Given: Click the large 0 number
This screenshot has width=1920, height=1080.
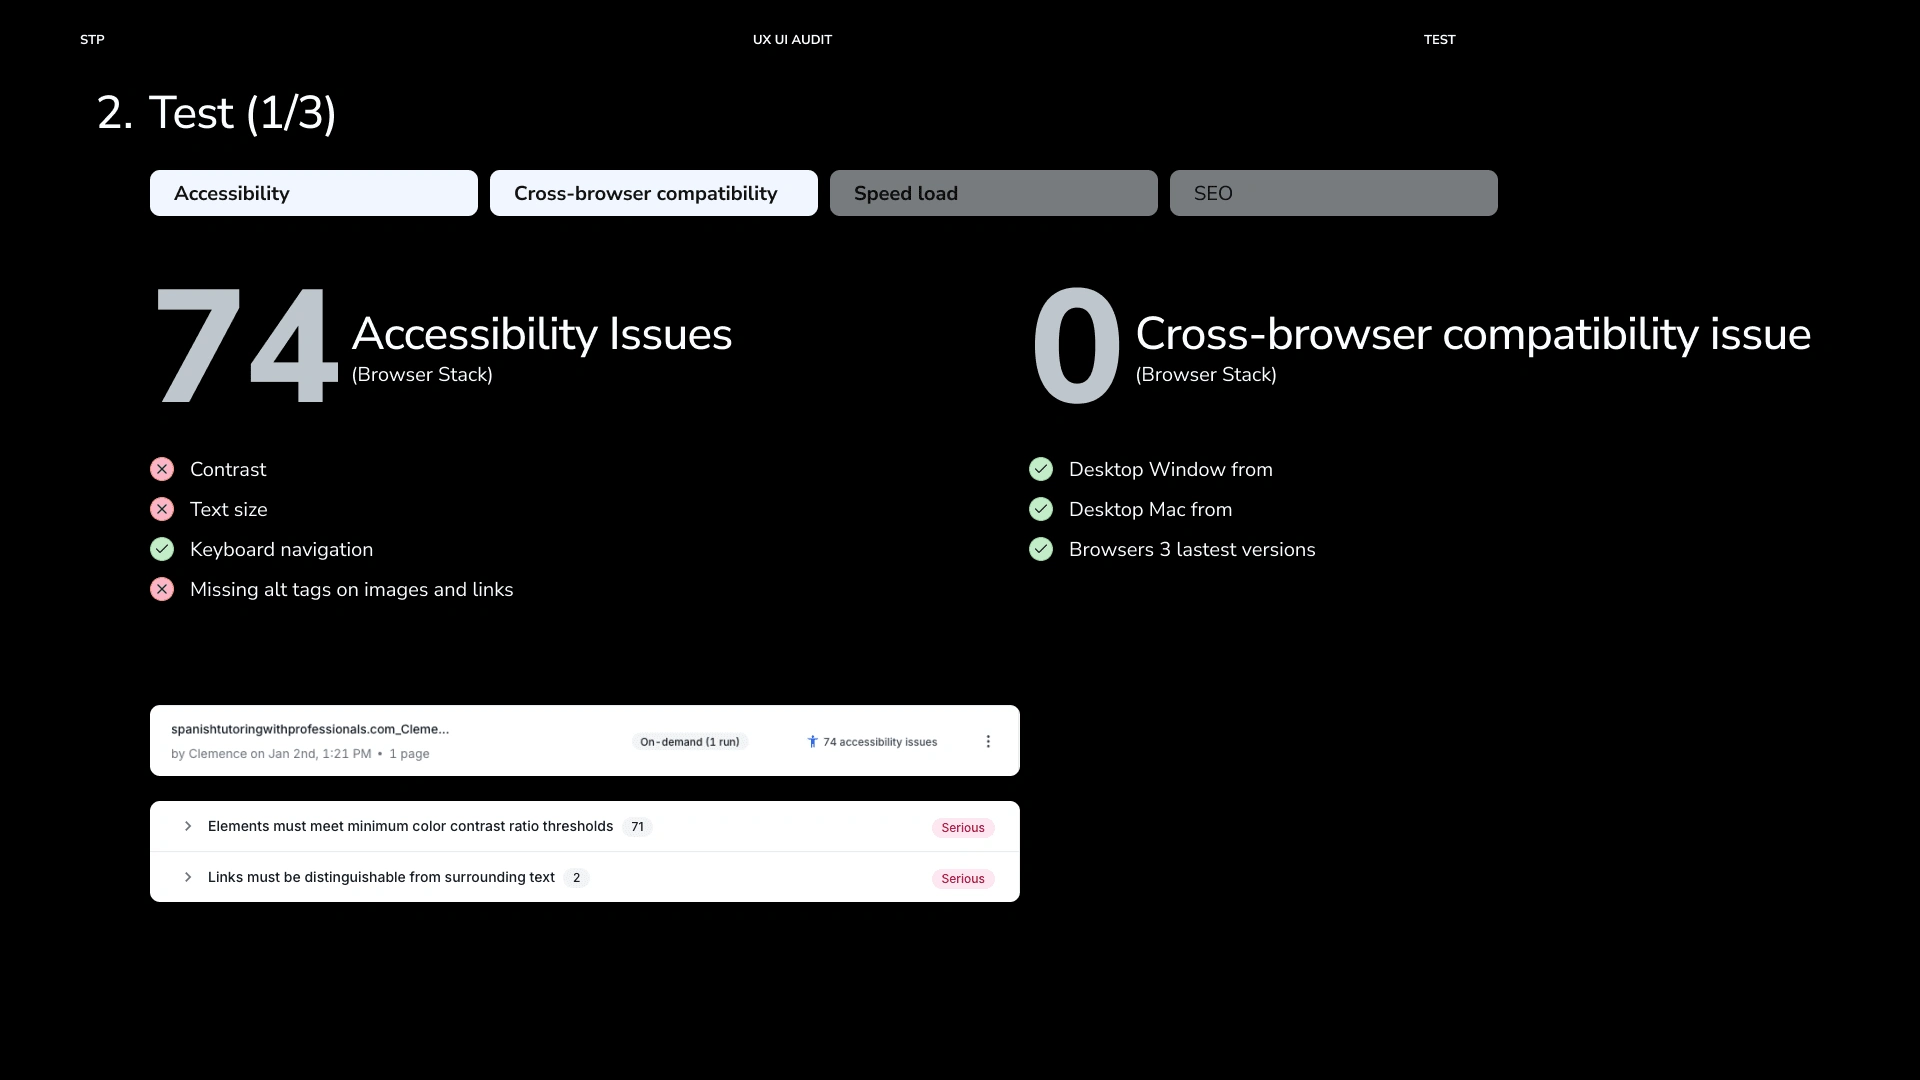Looking at the screenshot, I should 1076,345.
